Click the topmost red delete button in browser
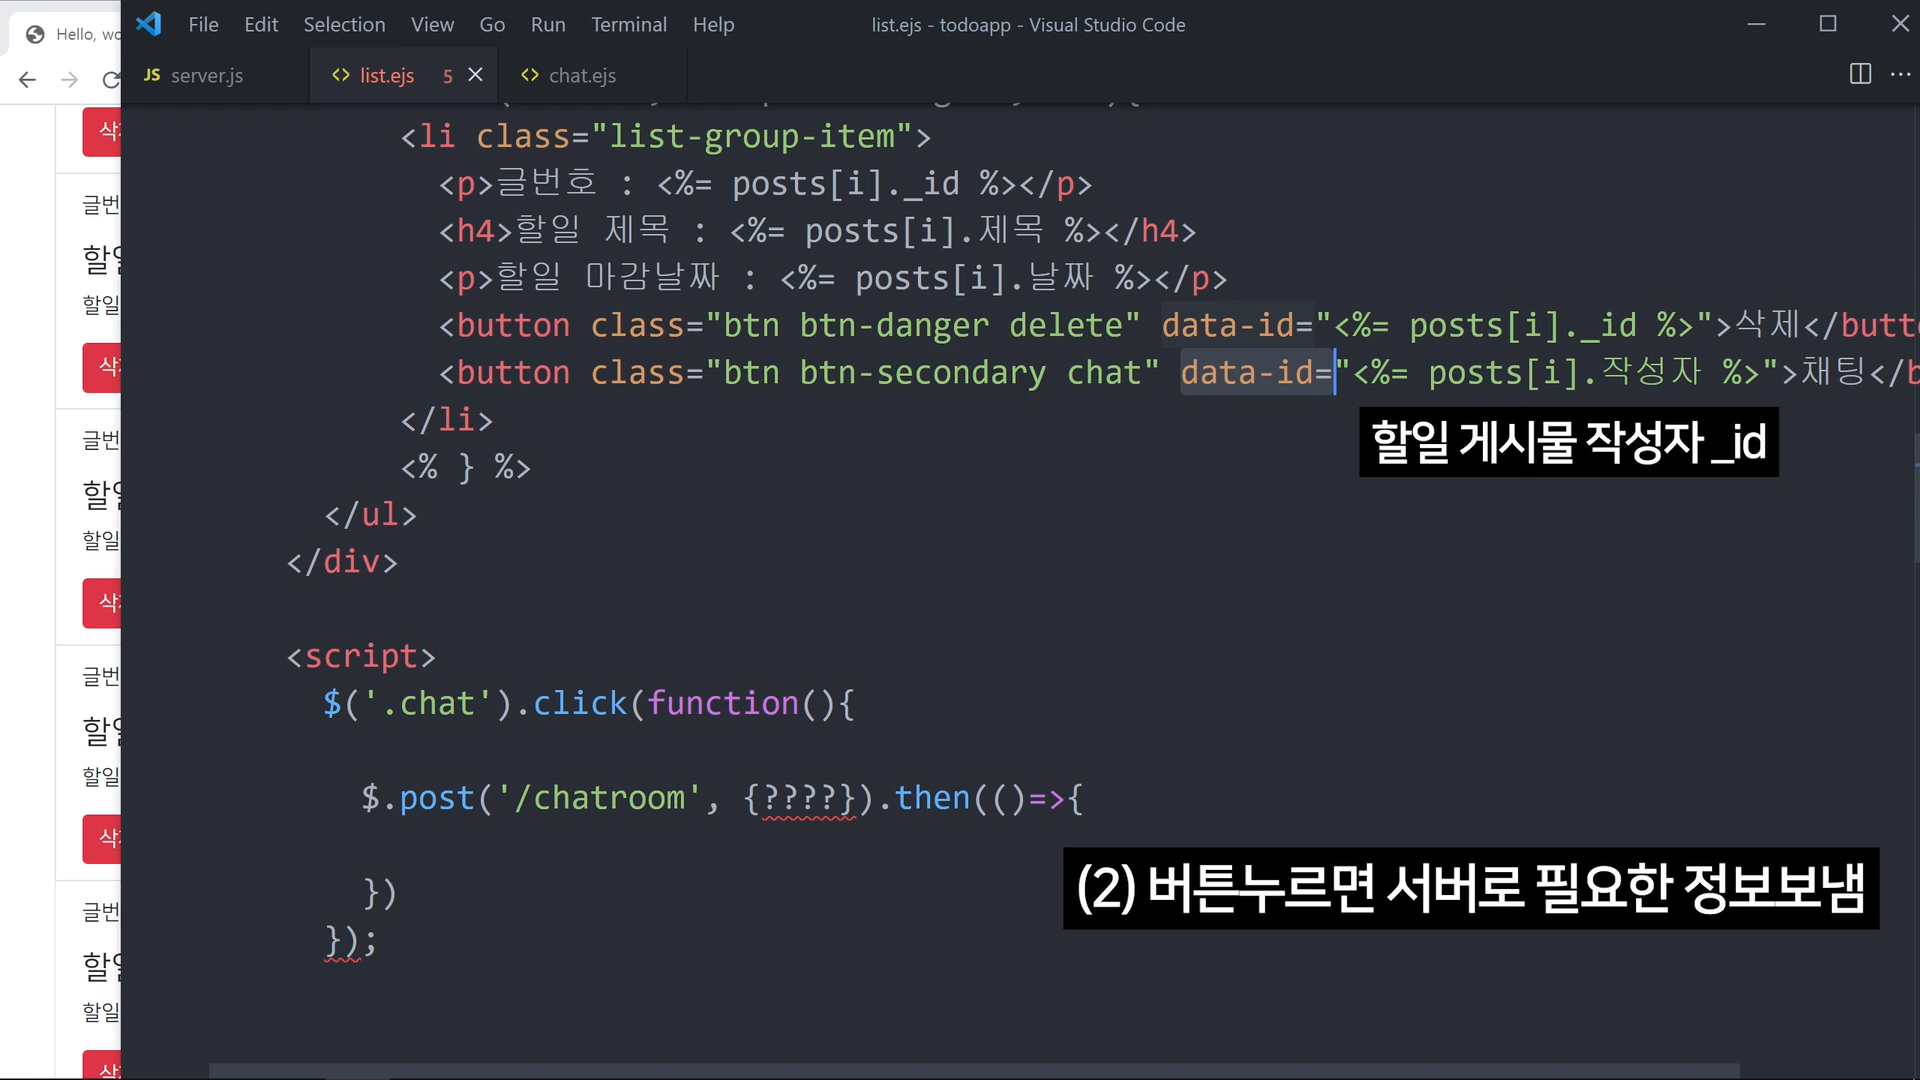 (x=104, y=132)
